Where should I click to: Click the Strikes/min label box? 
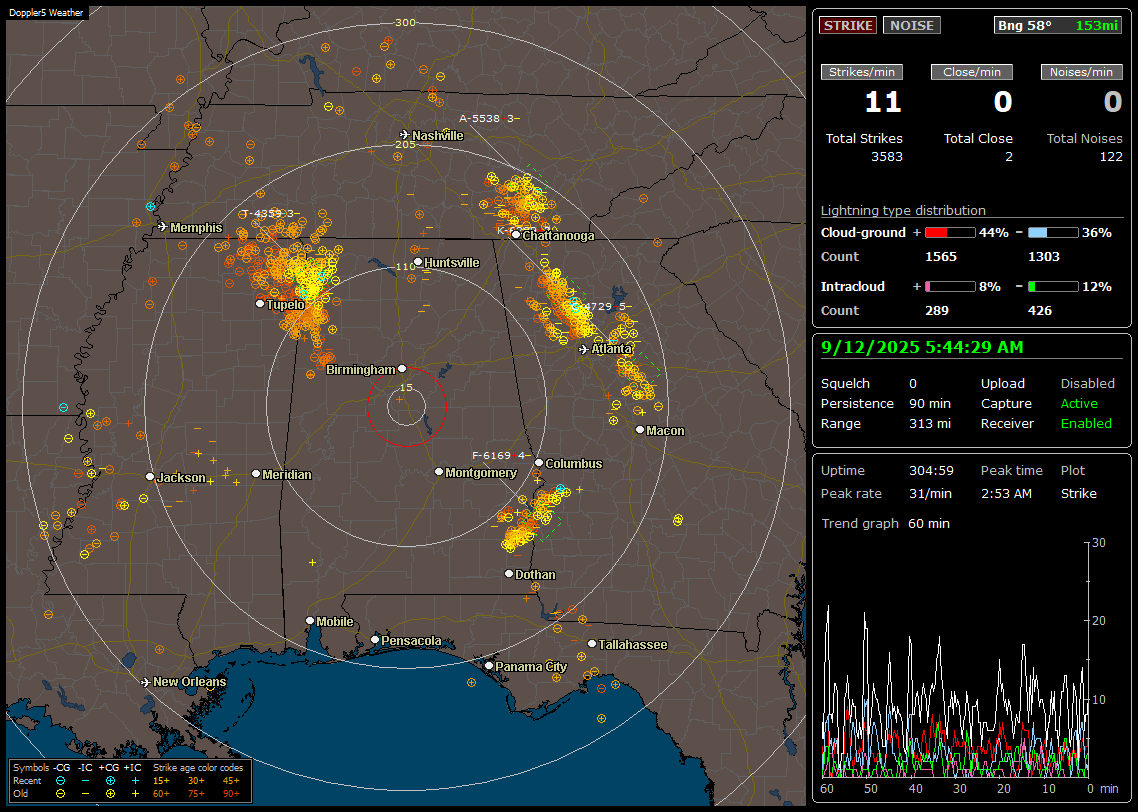point(861,72)
